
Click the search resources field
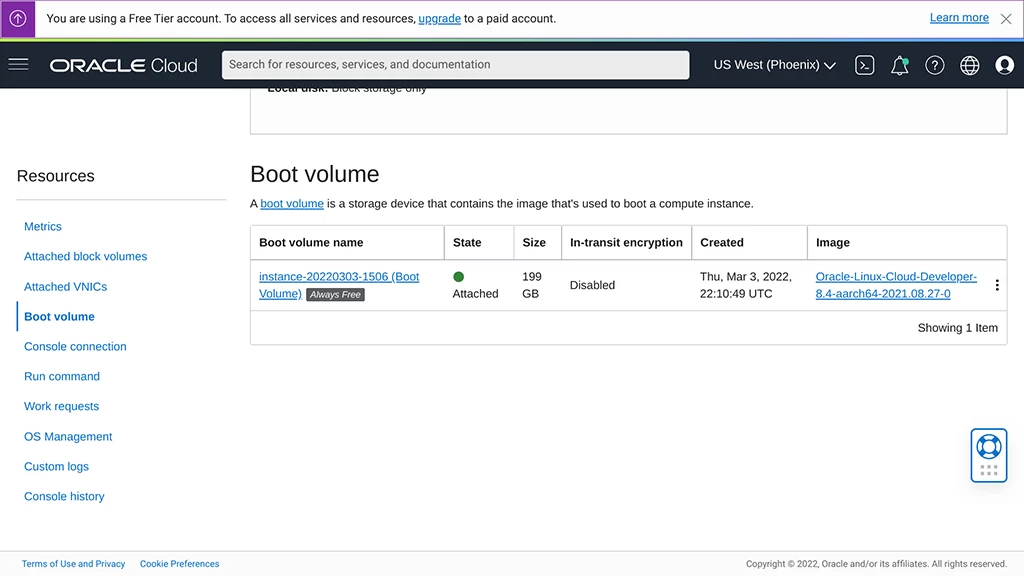[455, 65]
